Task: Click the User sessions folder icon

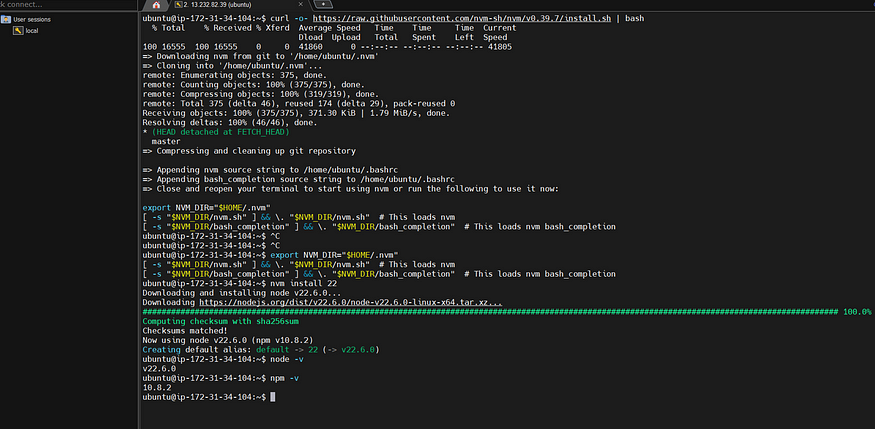Action: 6,20
